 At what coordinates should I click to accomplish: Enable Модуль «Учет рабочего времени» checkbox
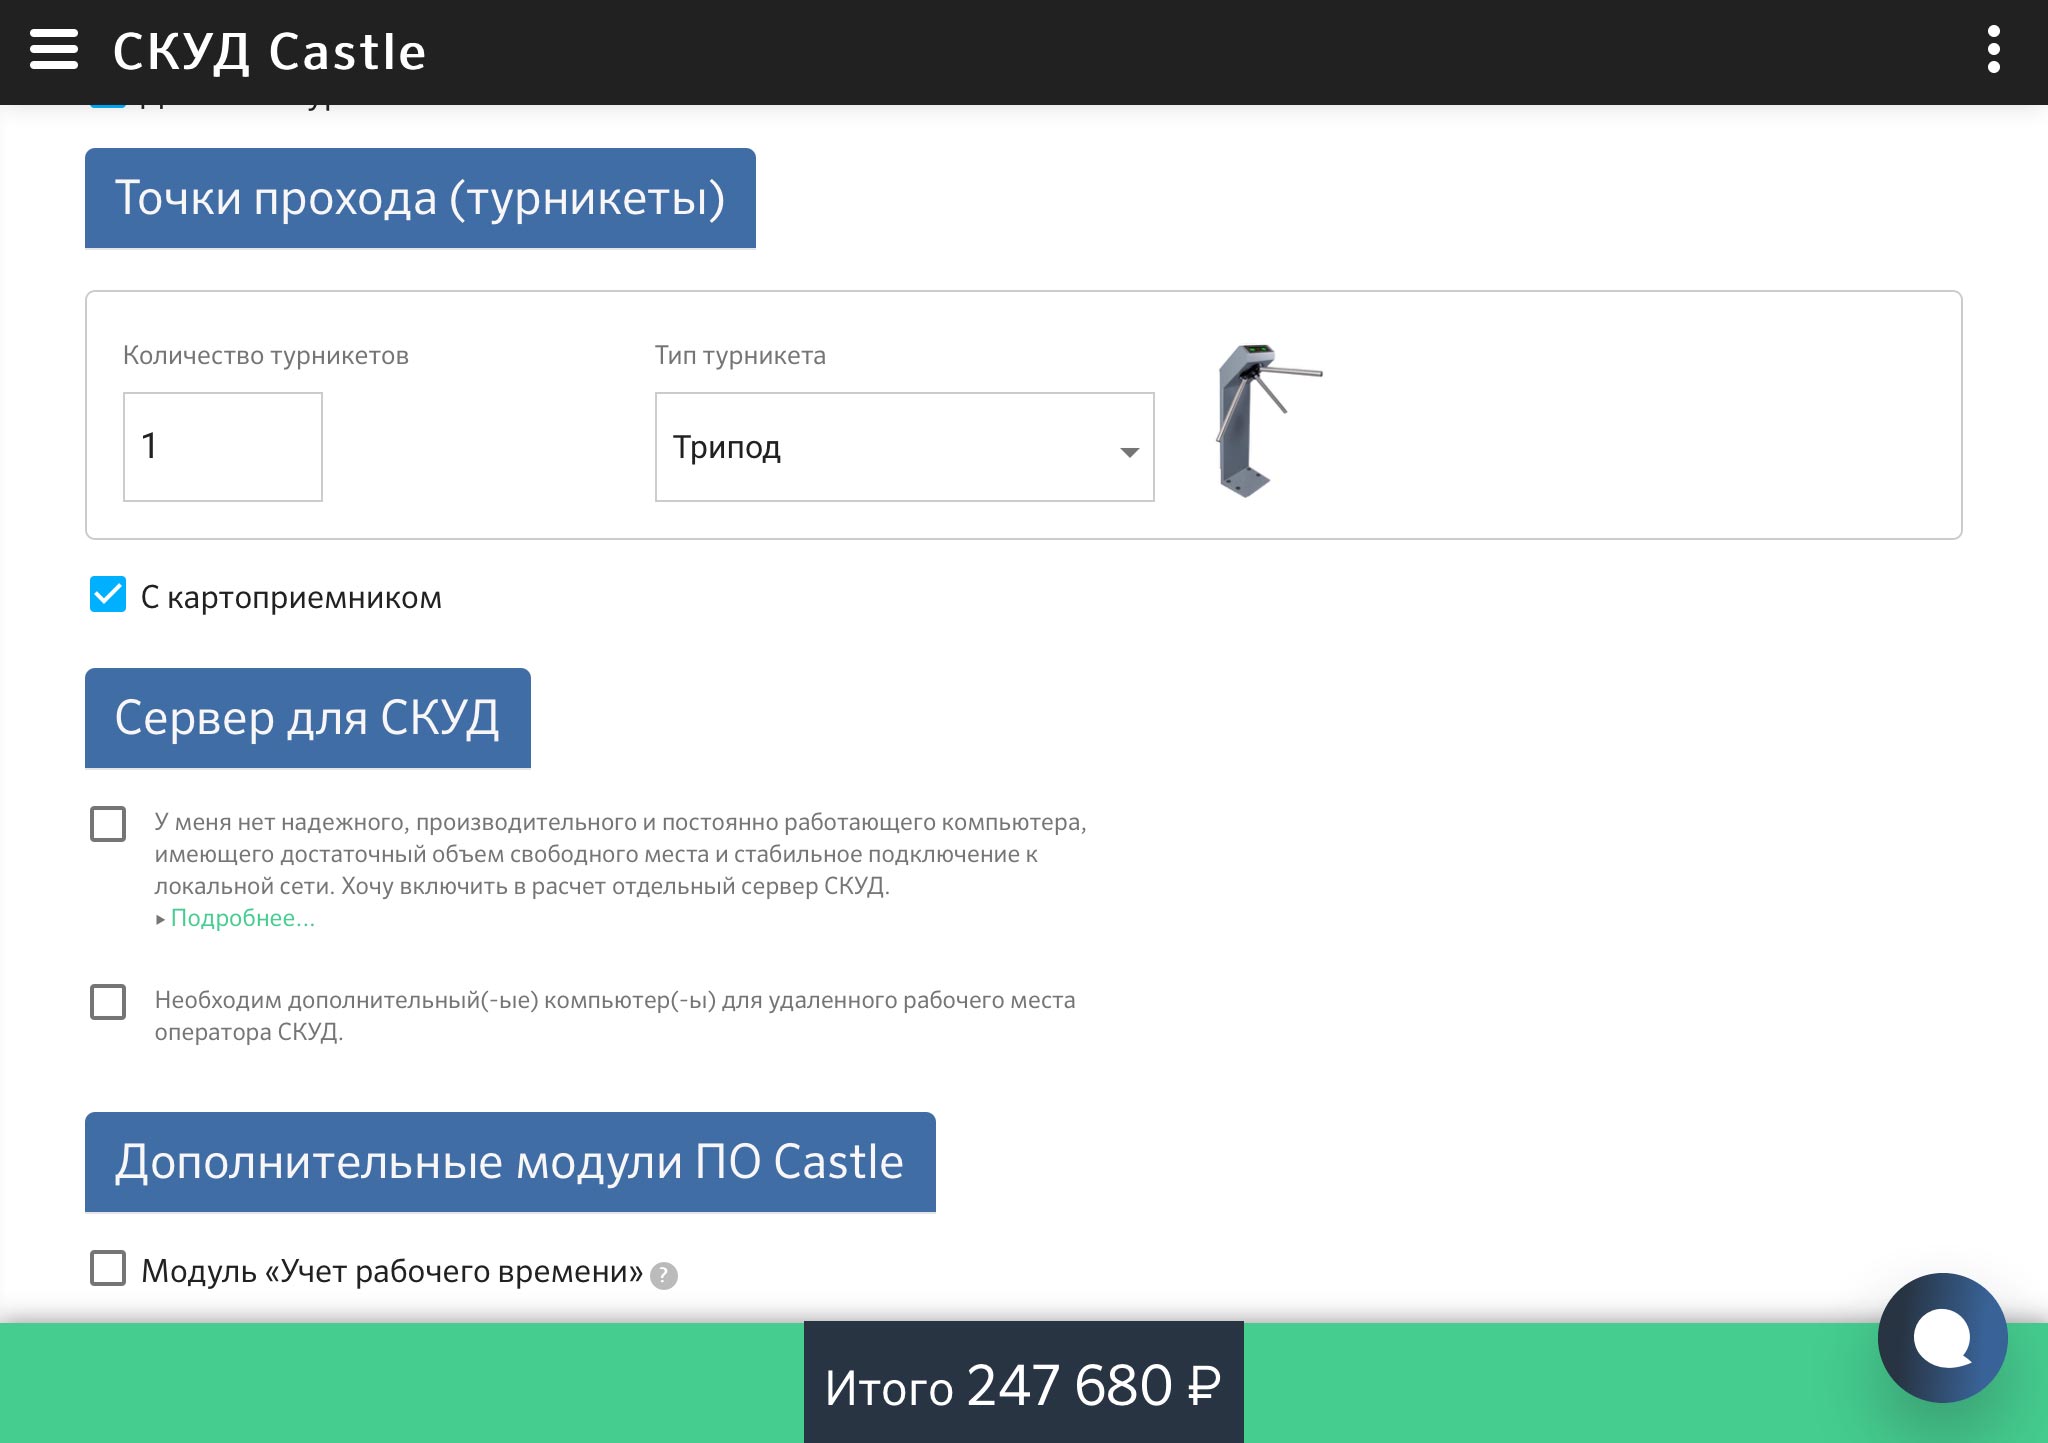pos(108,1268)
